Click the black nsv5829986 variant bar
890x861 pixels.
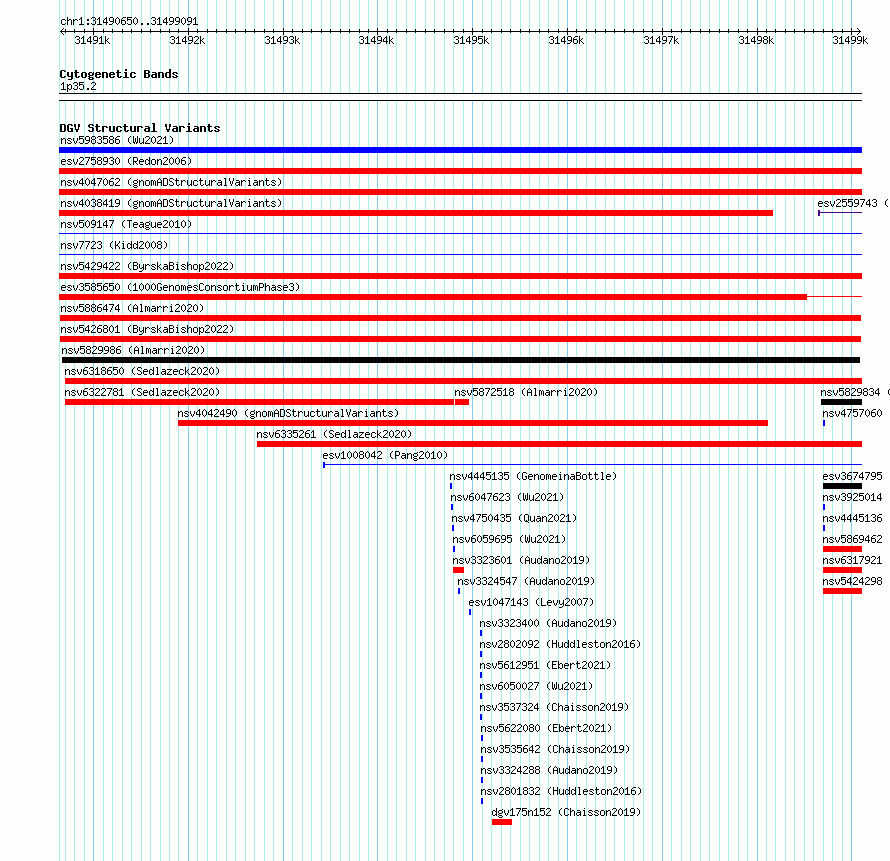461,360
